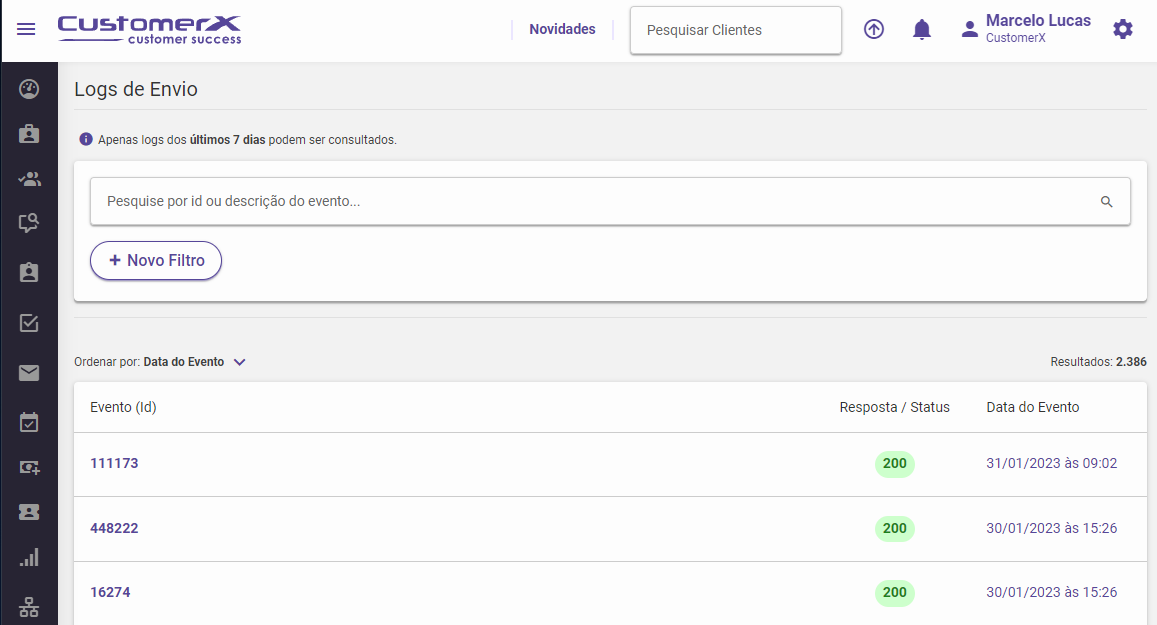Click the Logs de Envio page title

coord(136,89)
